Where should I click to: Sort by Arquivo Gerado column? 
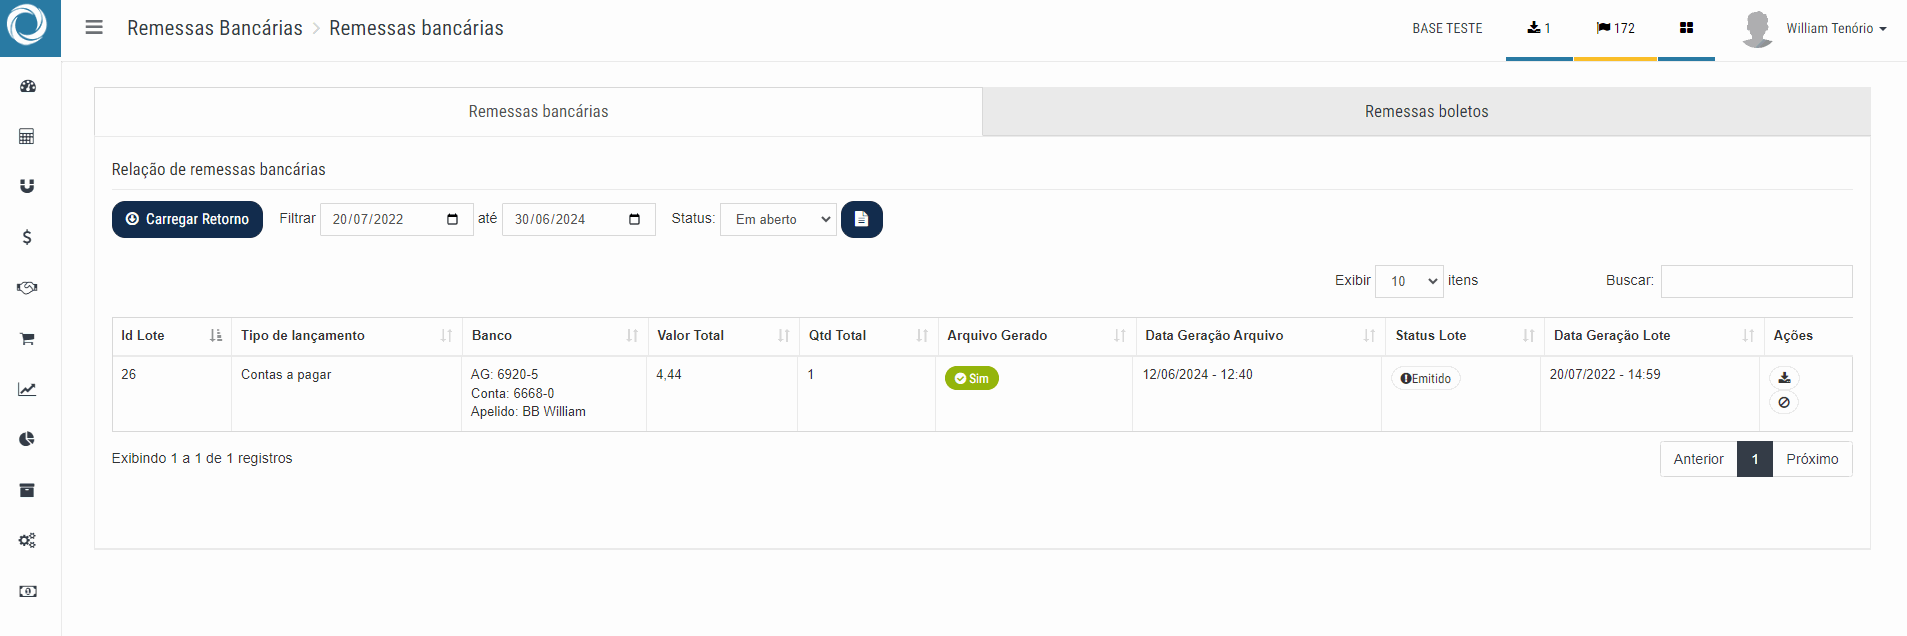coord(1035,336)
